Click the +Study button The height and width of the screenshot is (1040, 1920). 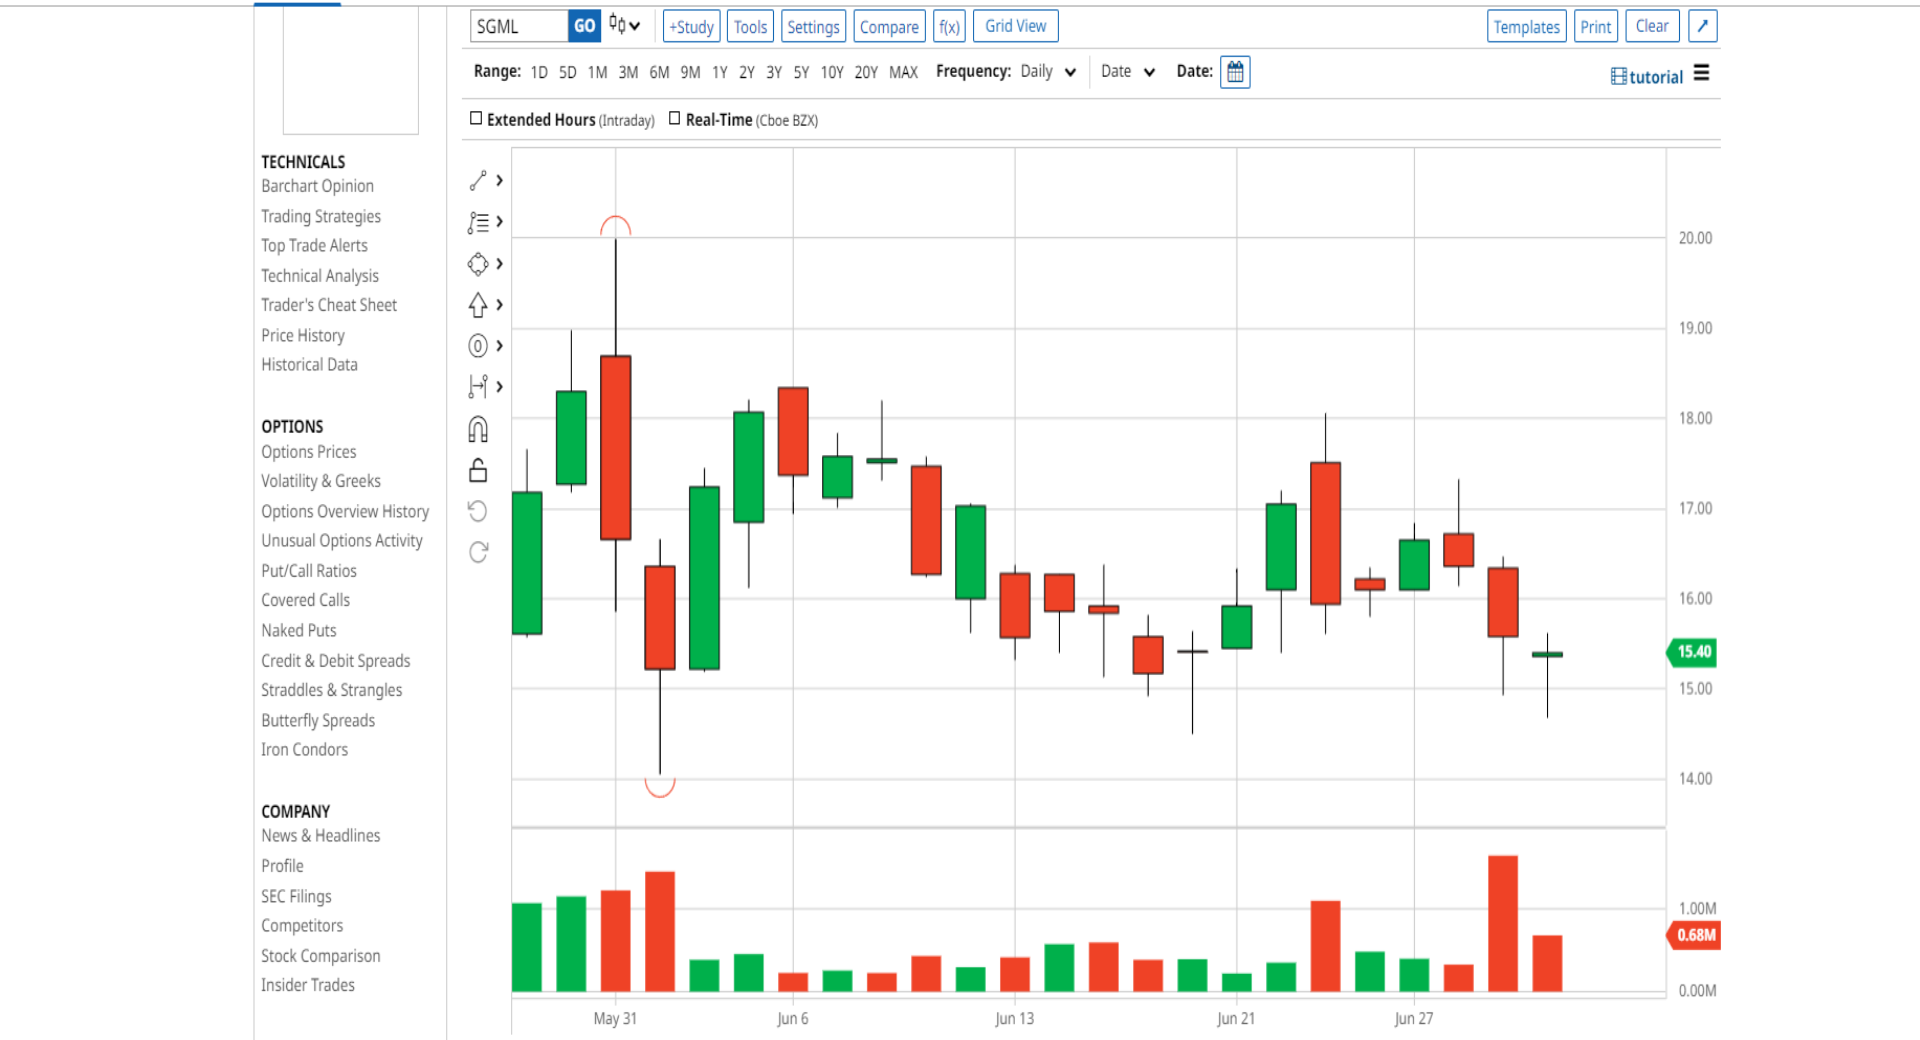pos(691,27)
